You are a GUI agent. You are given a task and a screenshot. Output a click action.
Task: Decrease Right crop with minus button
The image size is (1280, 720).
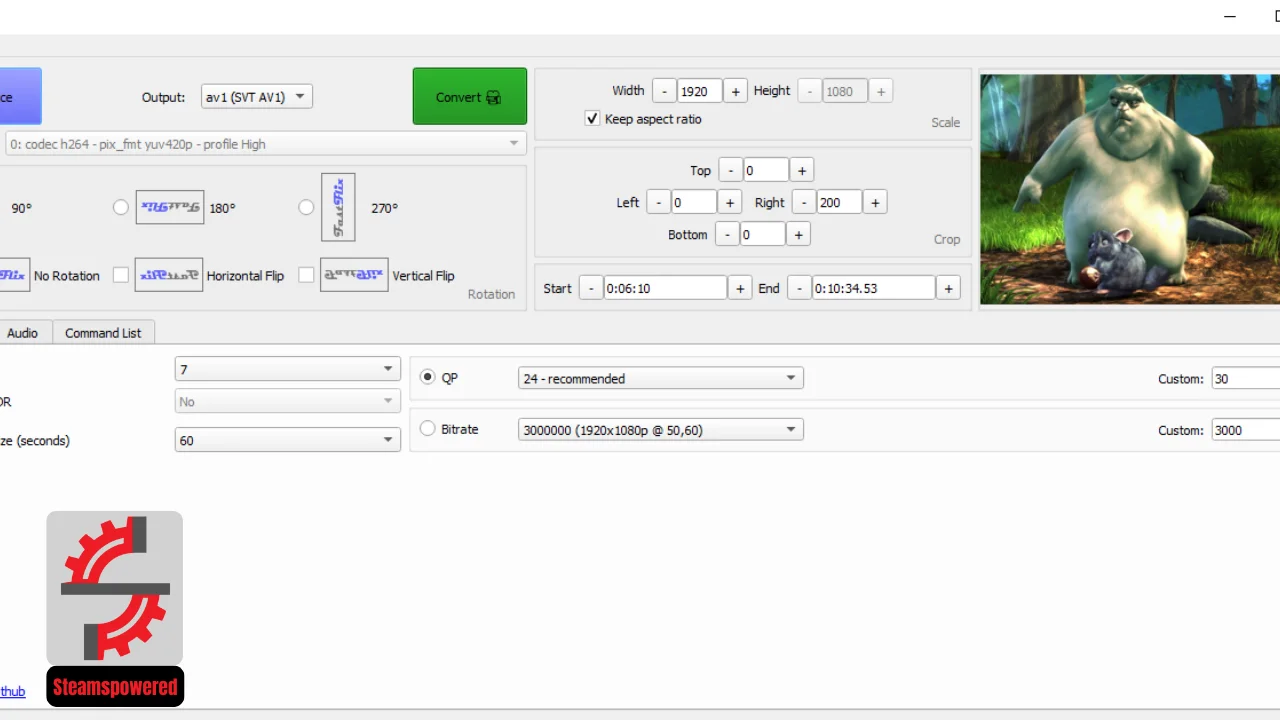pos(804,202)
